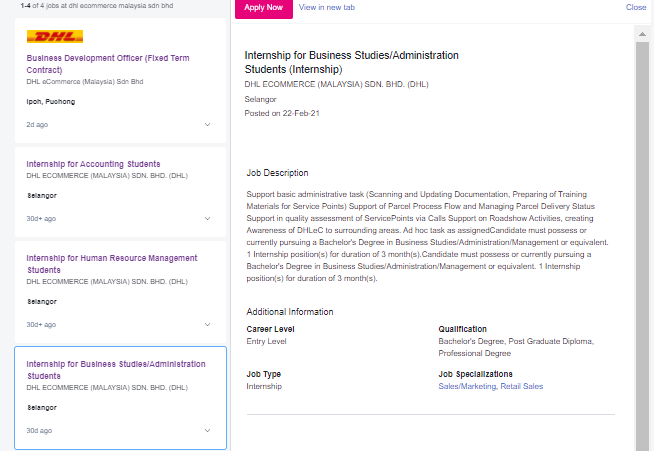The image size is (654, 451).
Task: Open the Retail Sales specialization link
Action: 522,386
